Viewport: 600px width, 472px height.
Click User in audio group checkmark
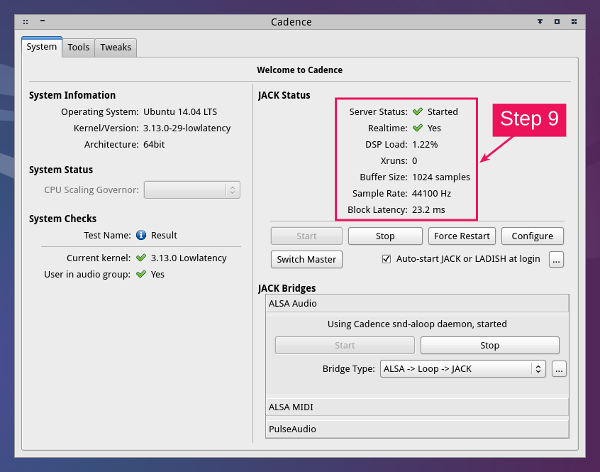[x=141, y=274]
